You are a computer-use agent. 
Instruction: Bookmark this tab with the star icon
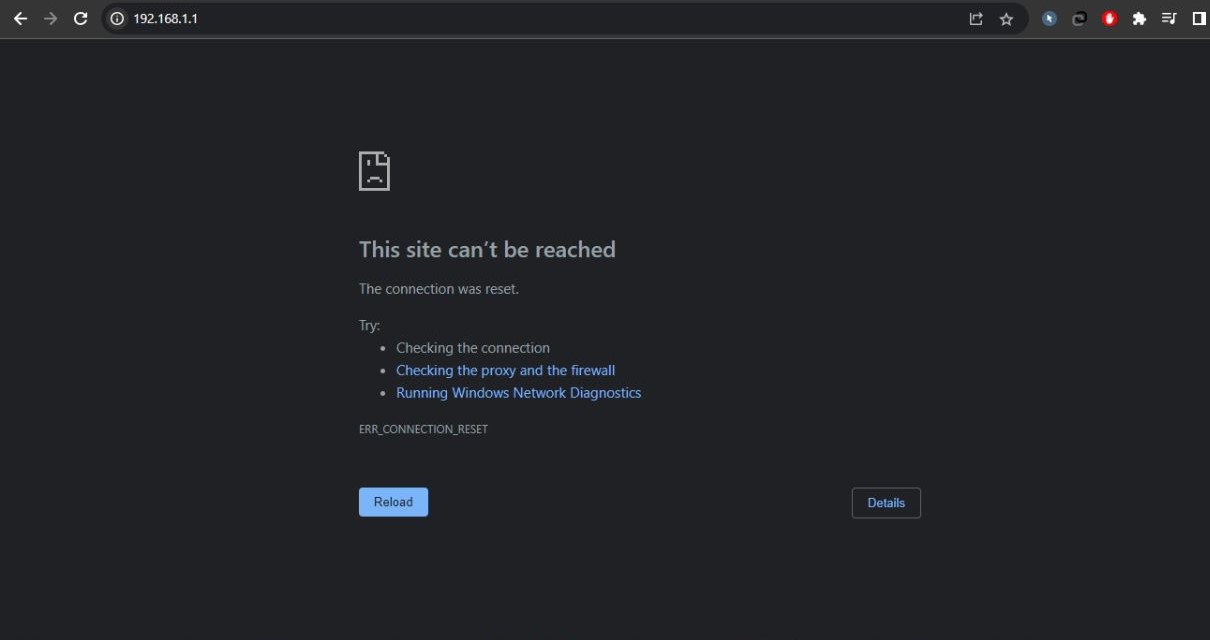(x=1006, y=19)
